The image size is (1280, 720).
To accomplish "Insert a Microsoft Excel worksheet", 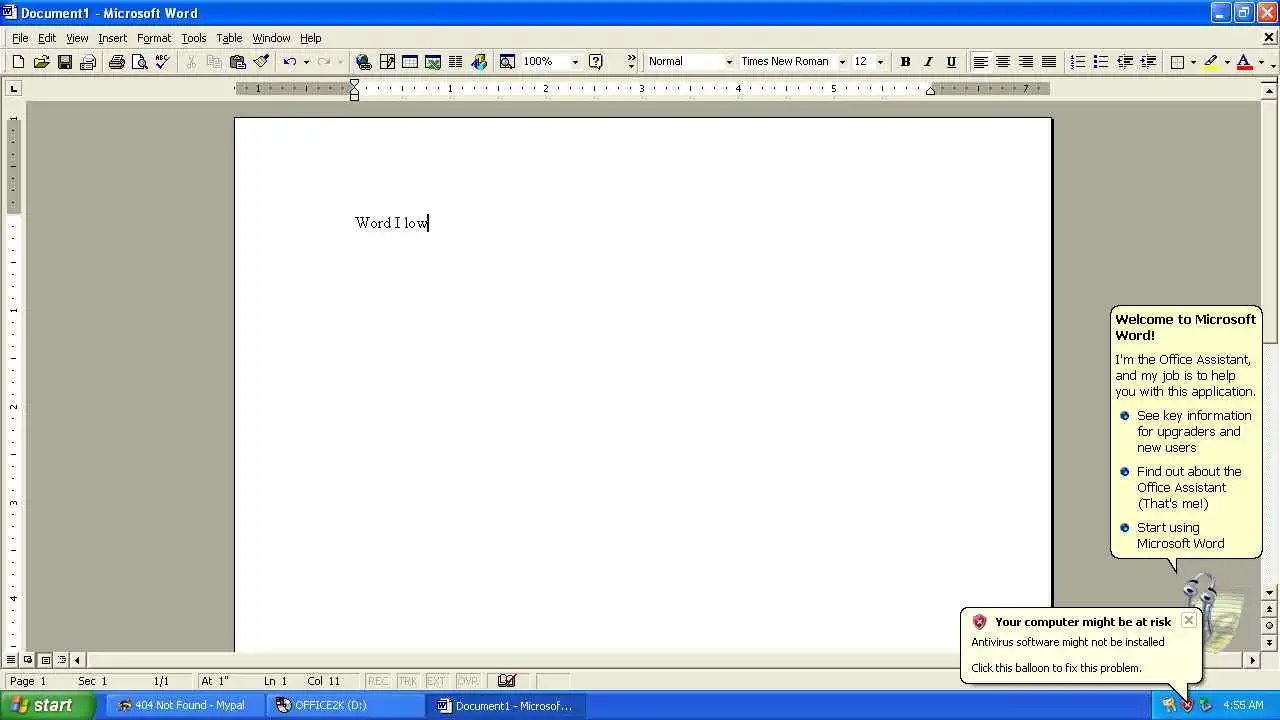I will pyautogui.click(x=433, y=62).
